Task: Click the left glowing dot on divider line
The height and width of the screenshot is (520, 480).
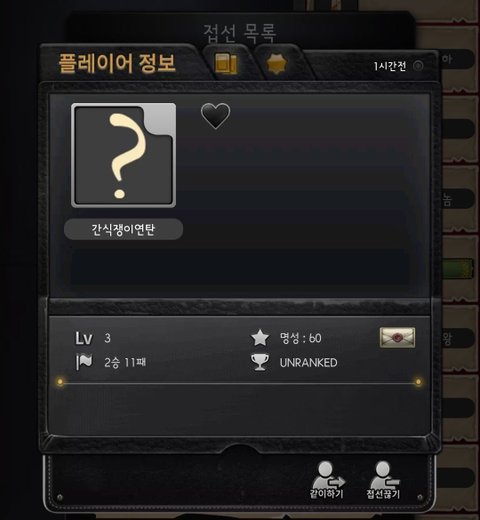Action: pyautogui.click(x=60, y=381)
